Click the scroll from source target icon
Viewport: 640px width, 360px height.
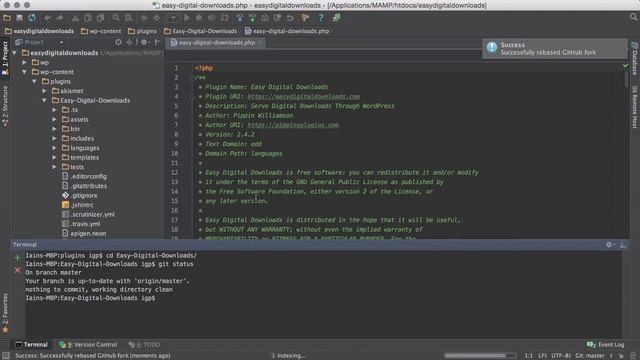[118, 42]
